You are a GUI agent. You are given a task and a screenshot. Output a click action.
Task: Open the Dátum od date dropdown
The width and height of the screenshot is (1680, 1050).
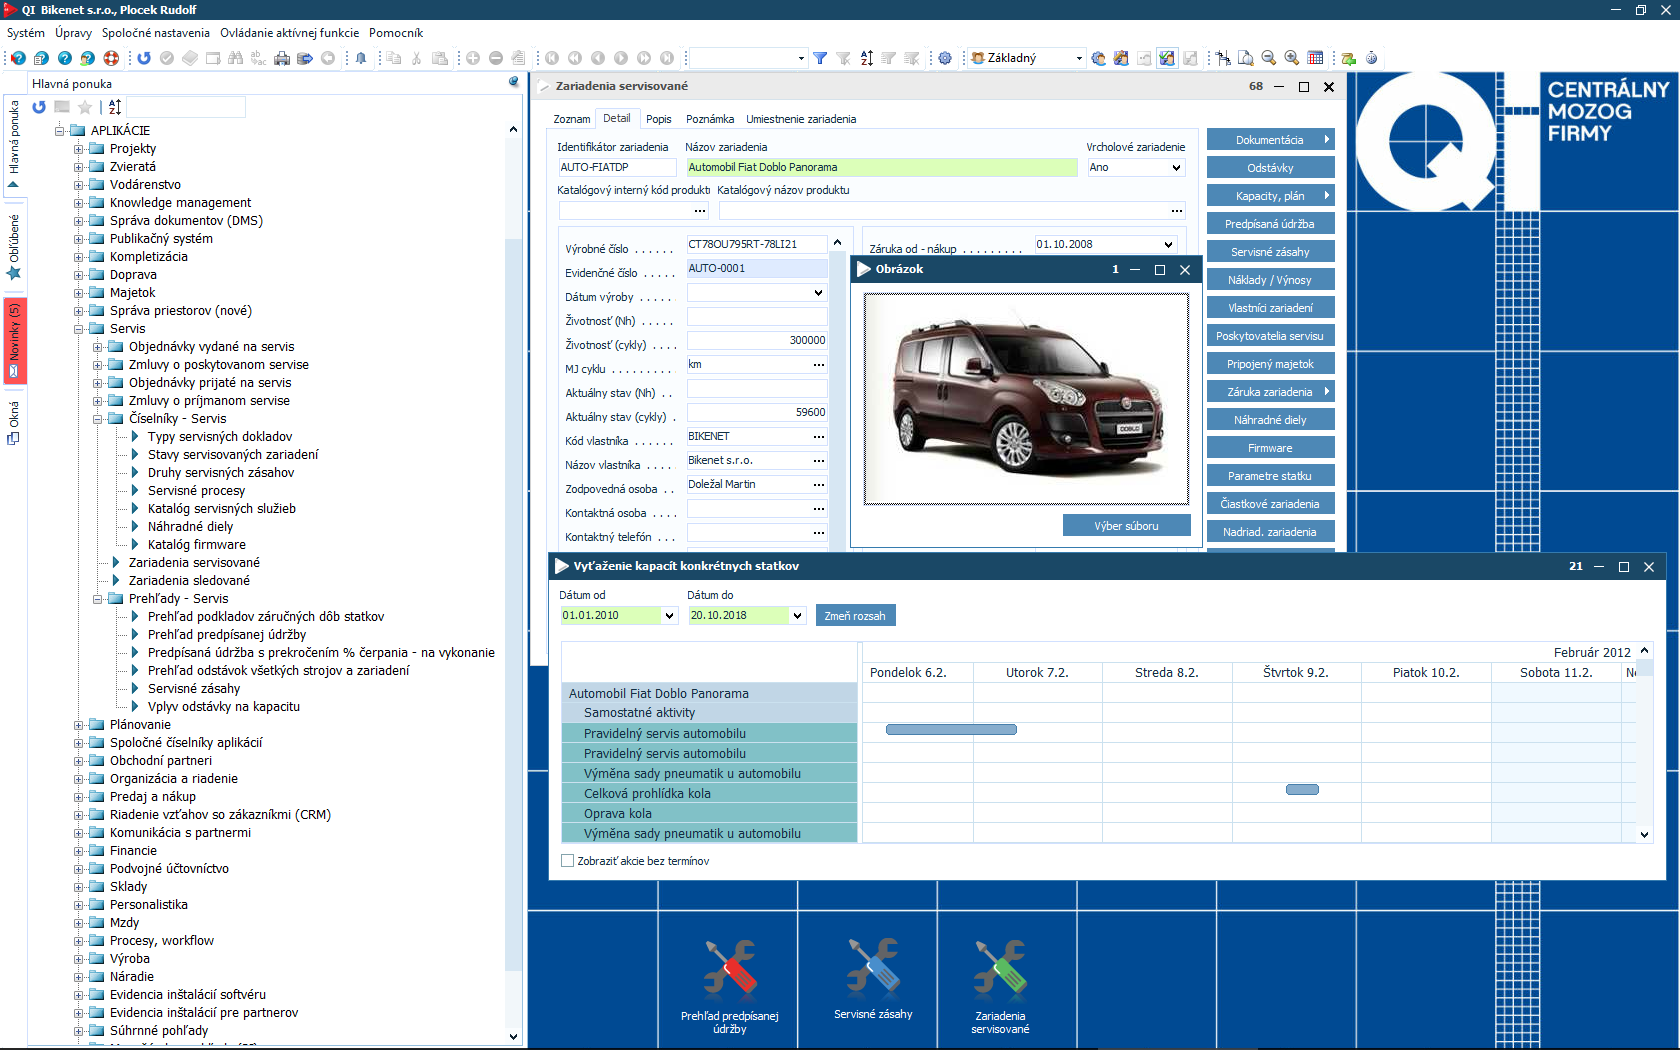(x=669, y=616)
